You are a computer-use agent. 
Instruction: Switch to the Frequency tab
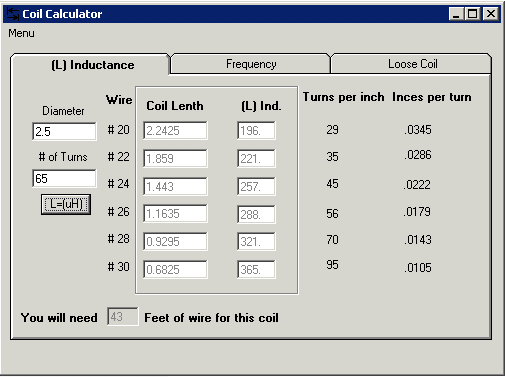coord(251,64)
